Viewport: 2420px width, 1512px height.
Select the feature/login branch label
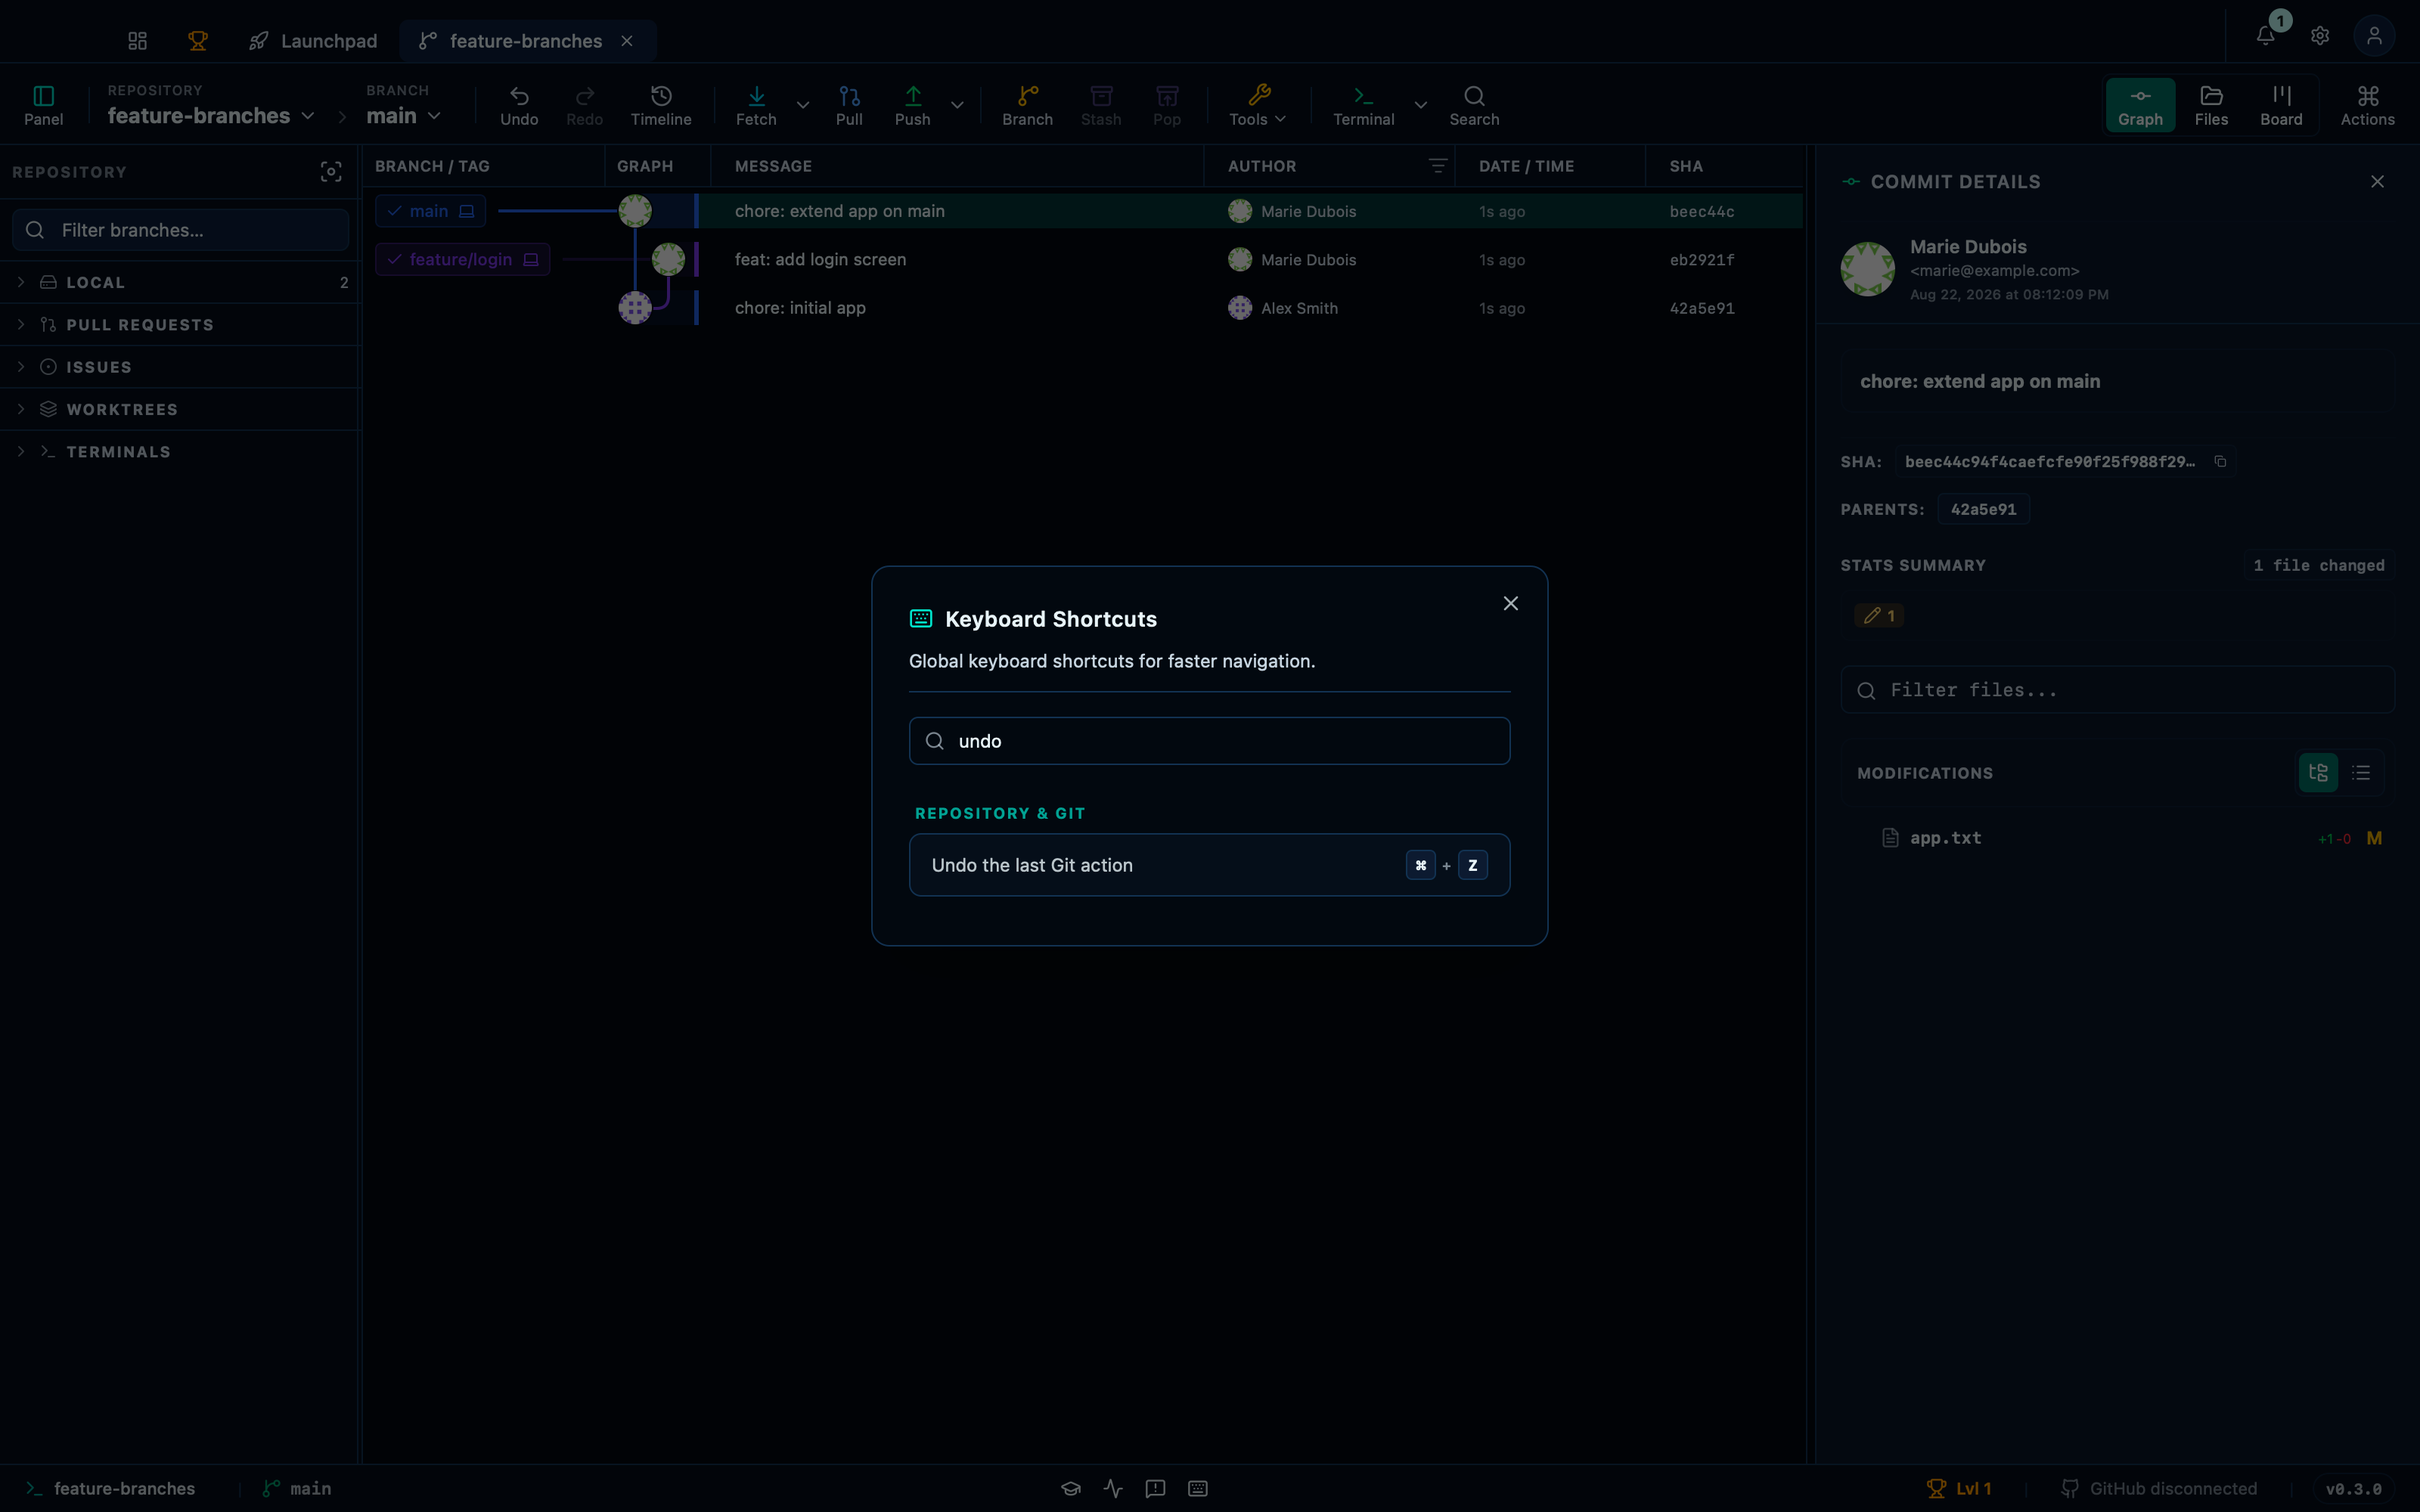[x=462, y=259]
